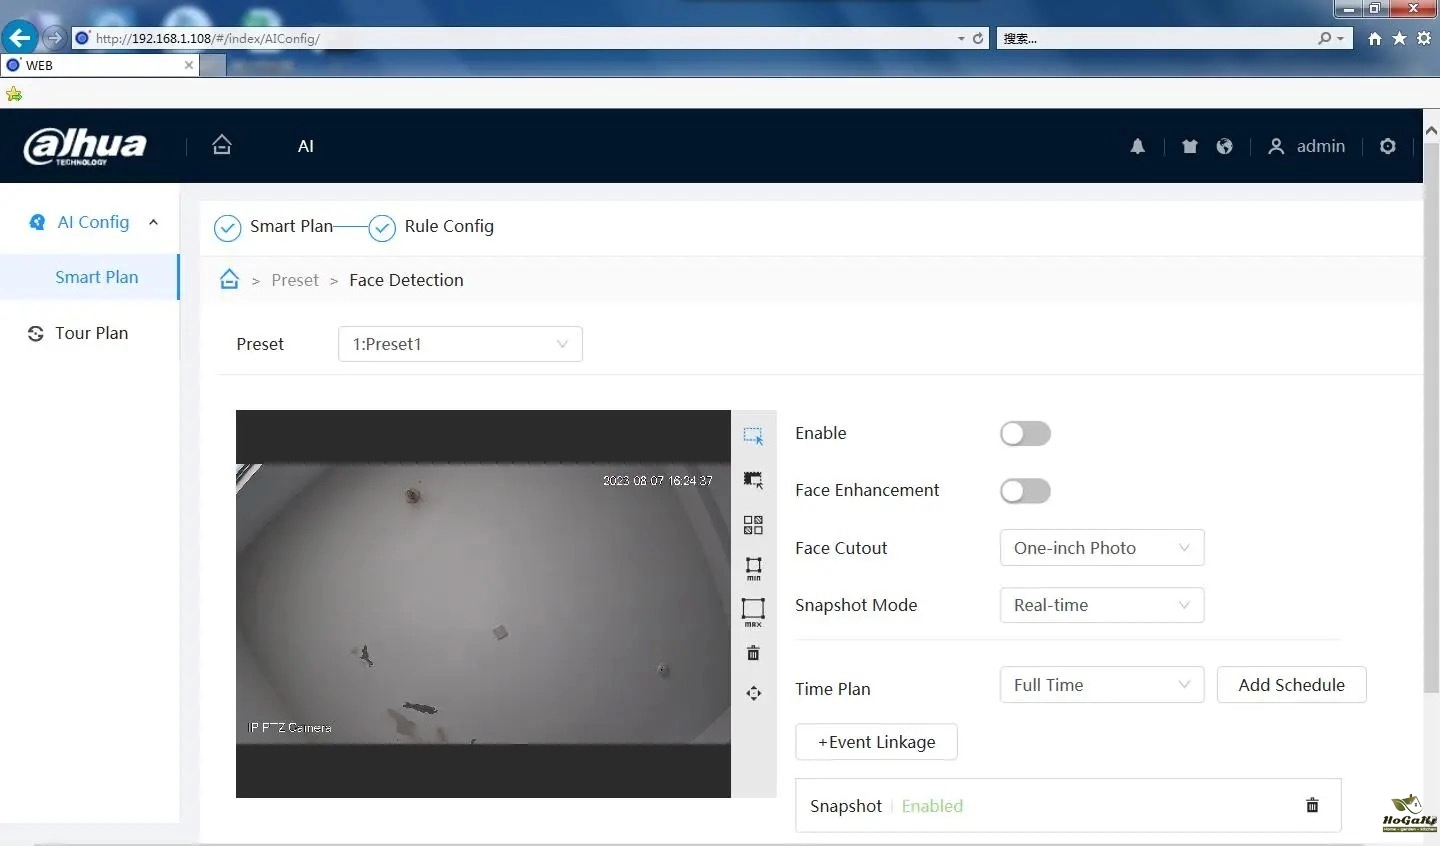
Task: Click the Add Schedule button
Action: point(1291,685)
